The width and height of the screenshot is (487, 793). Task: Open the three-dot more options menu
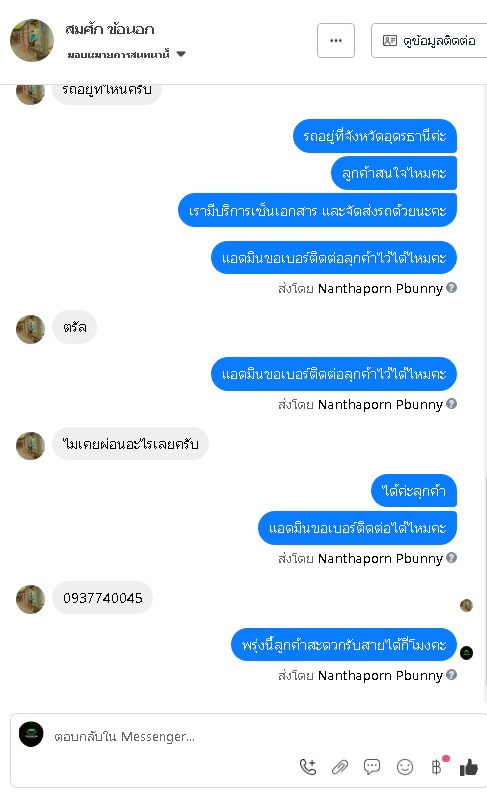(336, 40)
